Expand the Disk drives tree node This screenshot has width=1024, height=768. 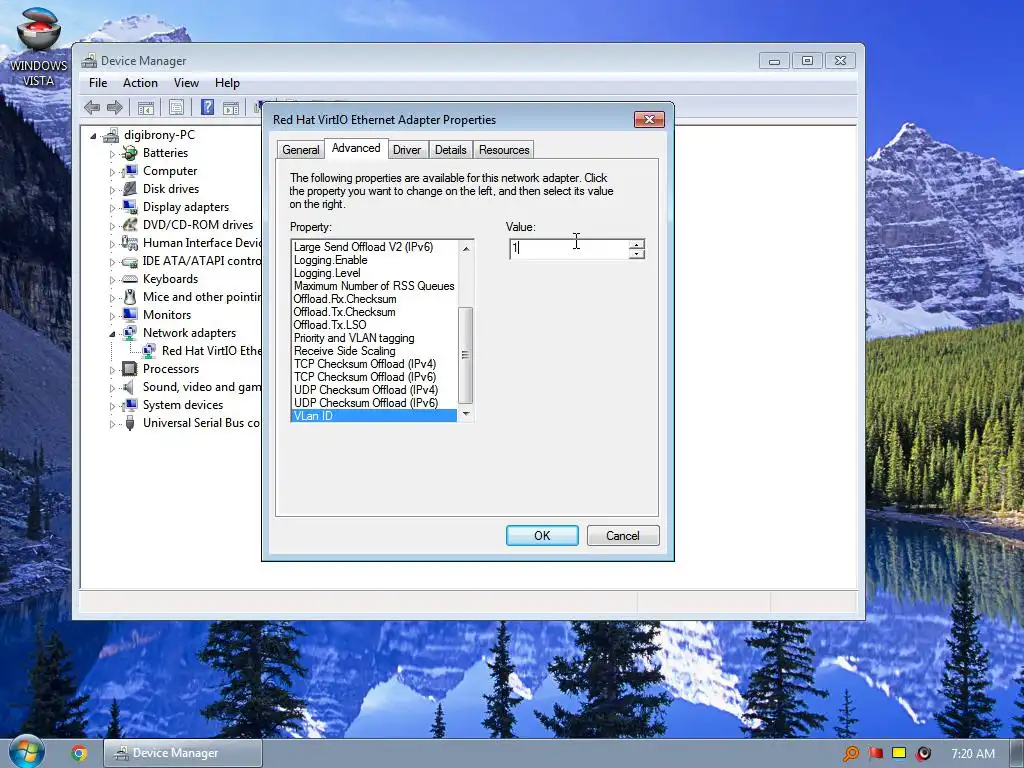coord(112,190)
